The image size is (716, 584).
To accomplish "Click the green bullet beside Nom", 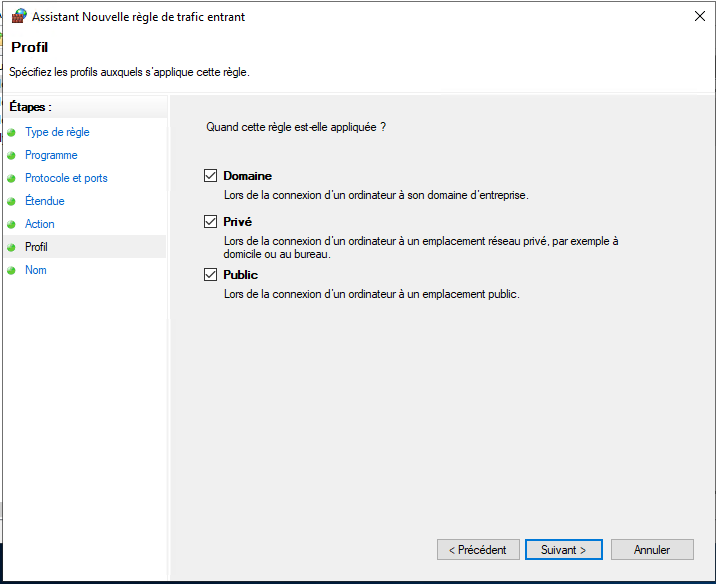I will [11, 270].
